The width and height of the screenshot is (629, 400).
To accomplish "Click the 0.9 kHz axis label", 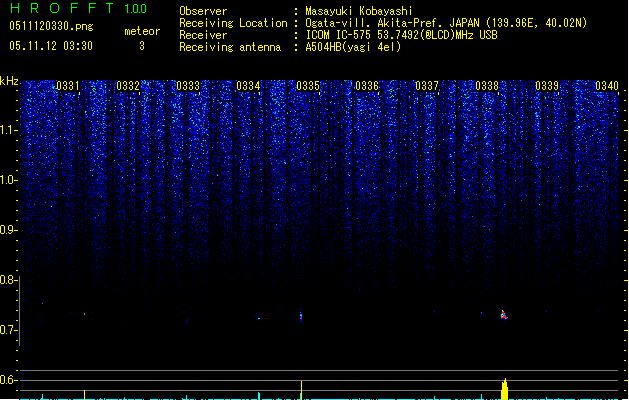I will point(8,230).
